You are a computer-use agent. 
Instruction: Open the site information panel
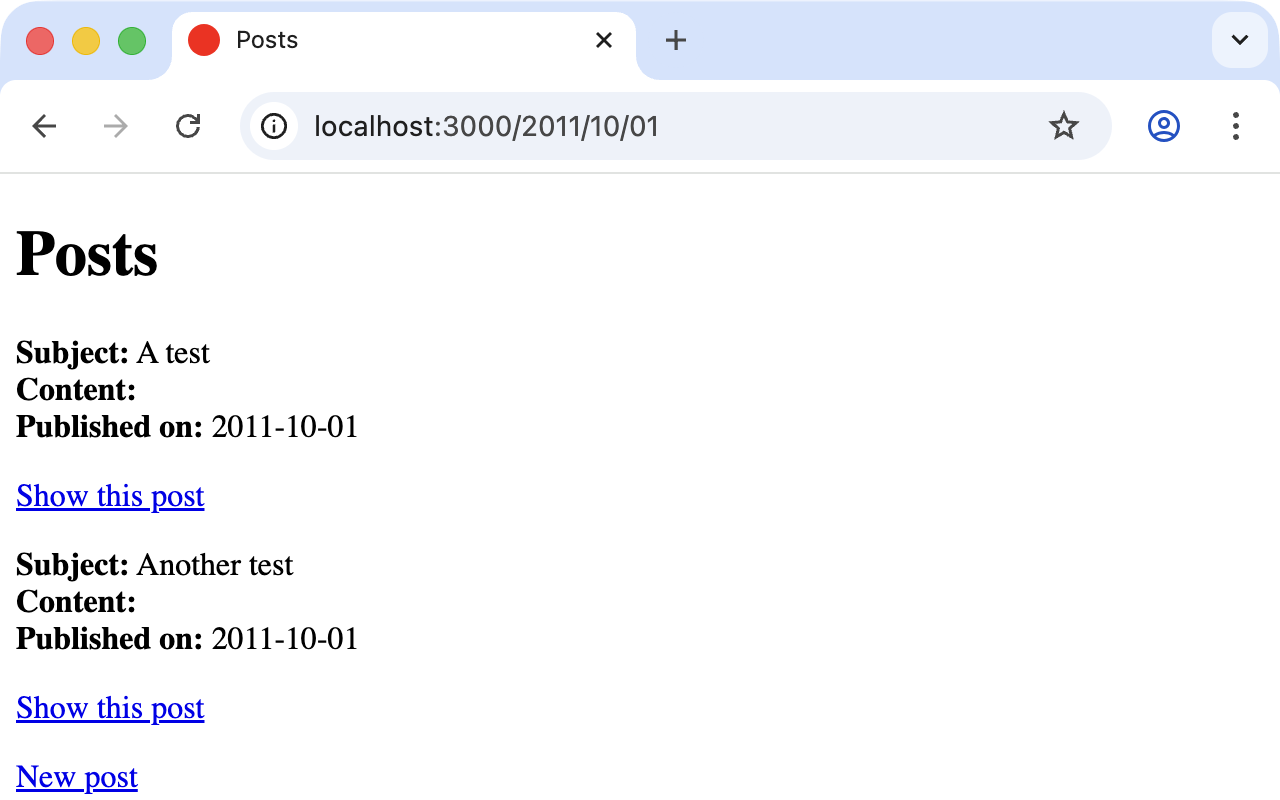click(x=273, y=126)
